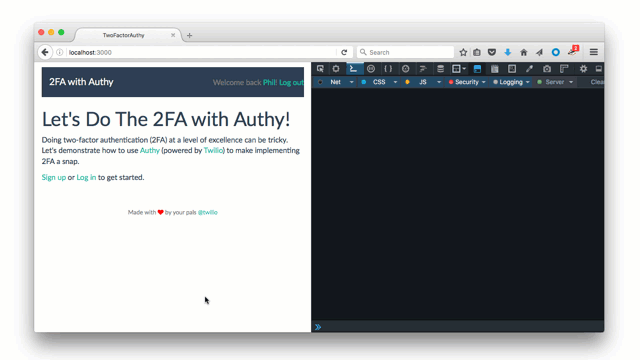Open a new browser tab
The image size is (640, 360).
click(x=189, y=36)
